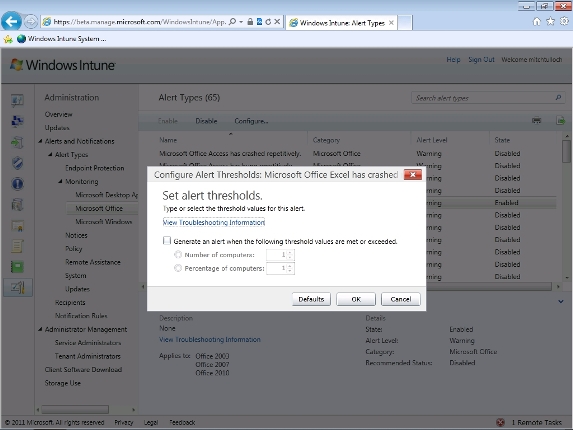Select the Windows Intune Alert Types tab

[341, 23]
